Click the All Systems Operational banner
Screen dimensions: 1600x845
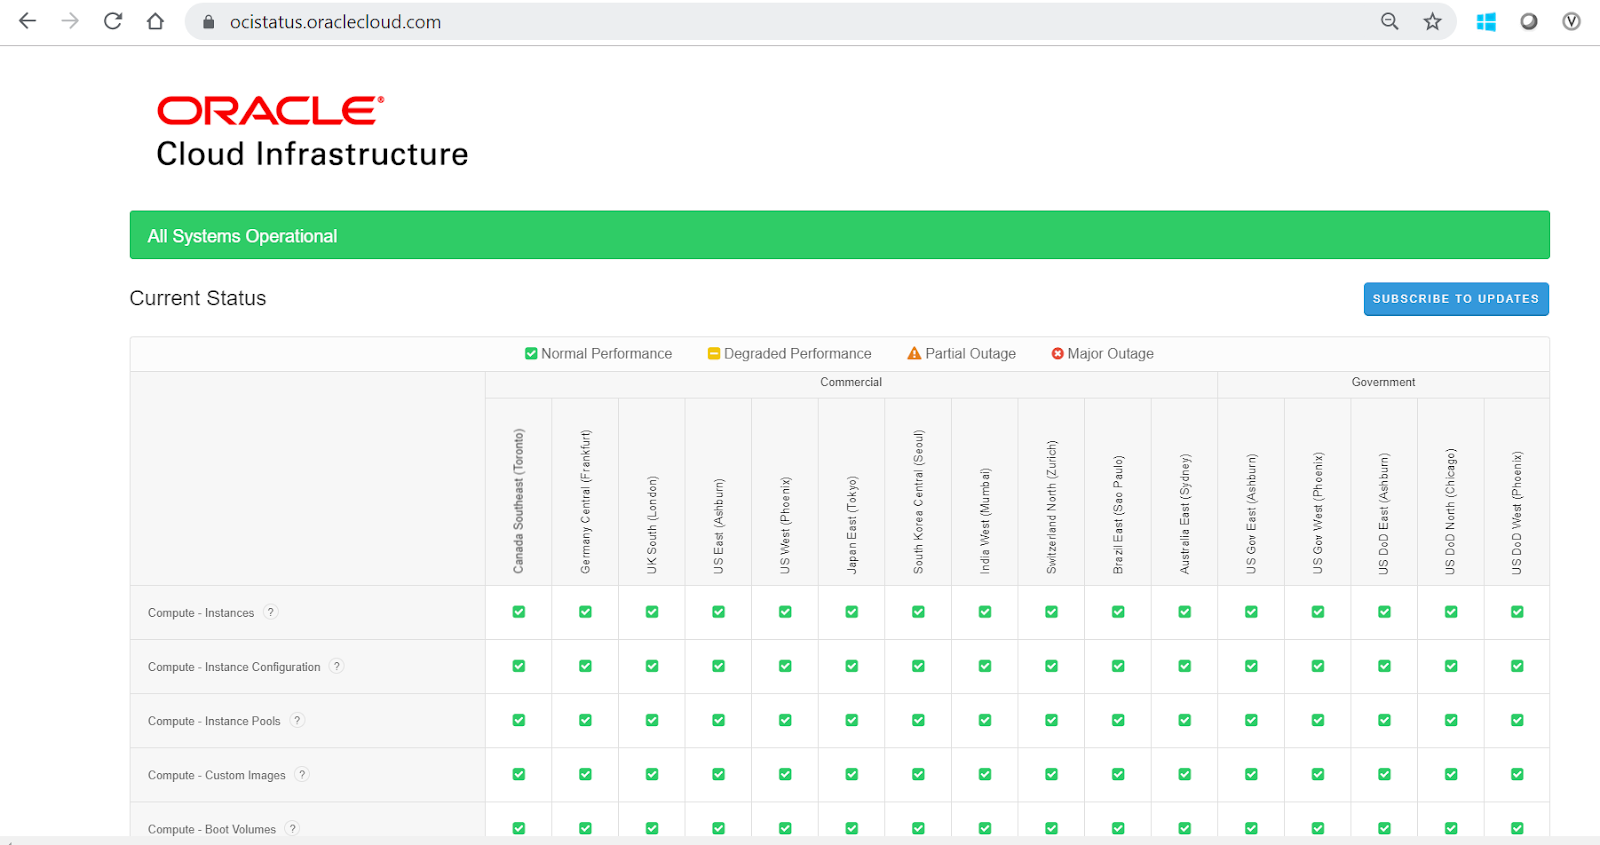840,235
